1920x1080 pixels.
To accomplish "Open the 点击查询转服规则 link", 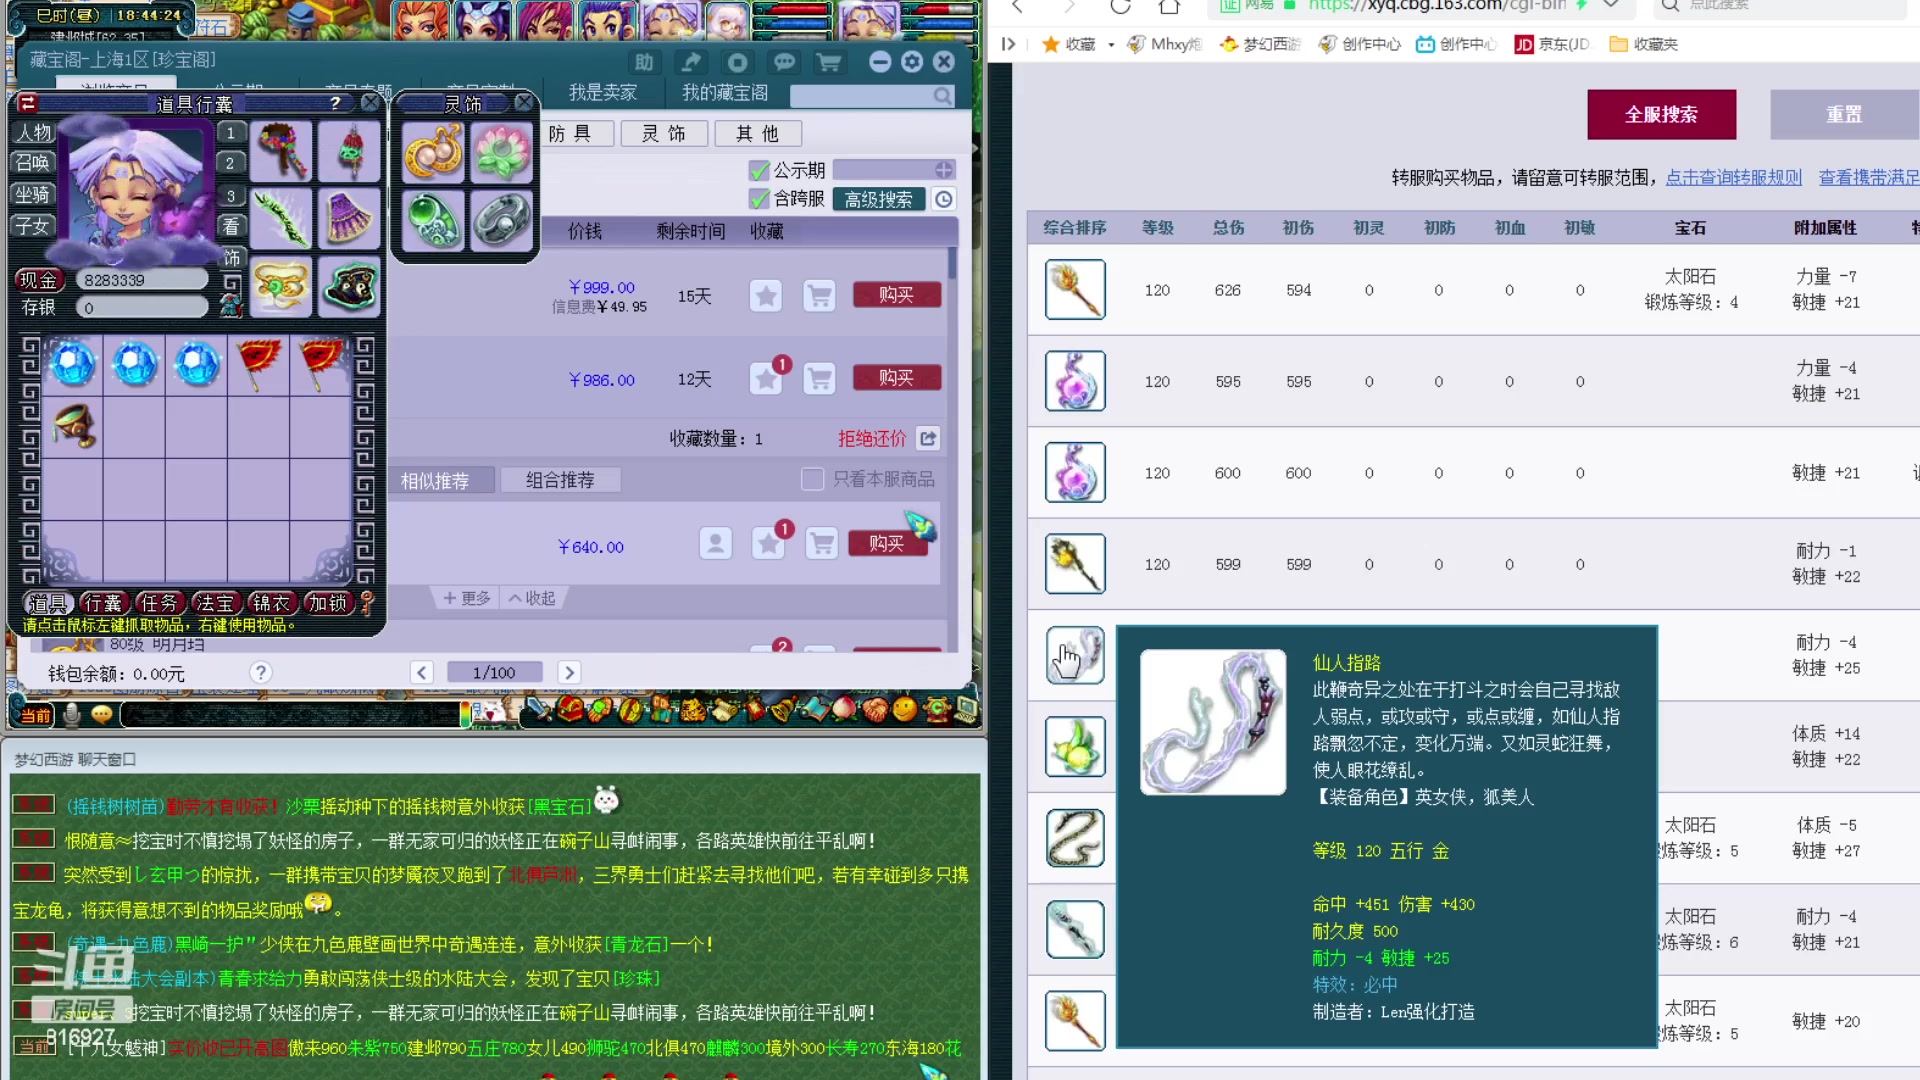I will point(1733,177).
